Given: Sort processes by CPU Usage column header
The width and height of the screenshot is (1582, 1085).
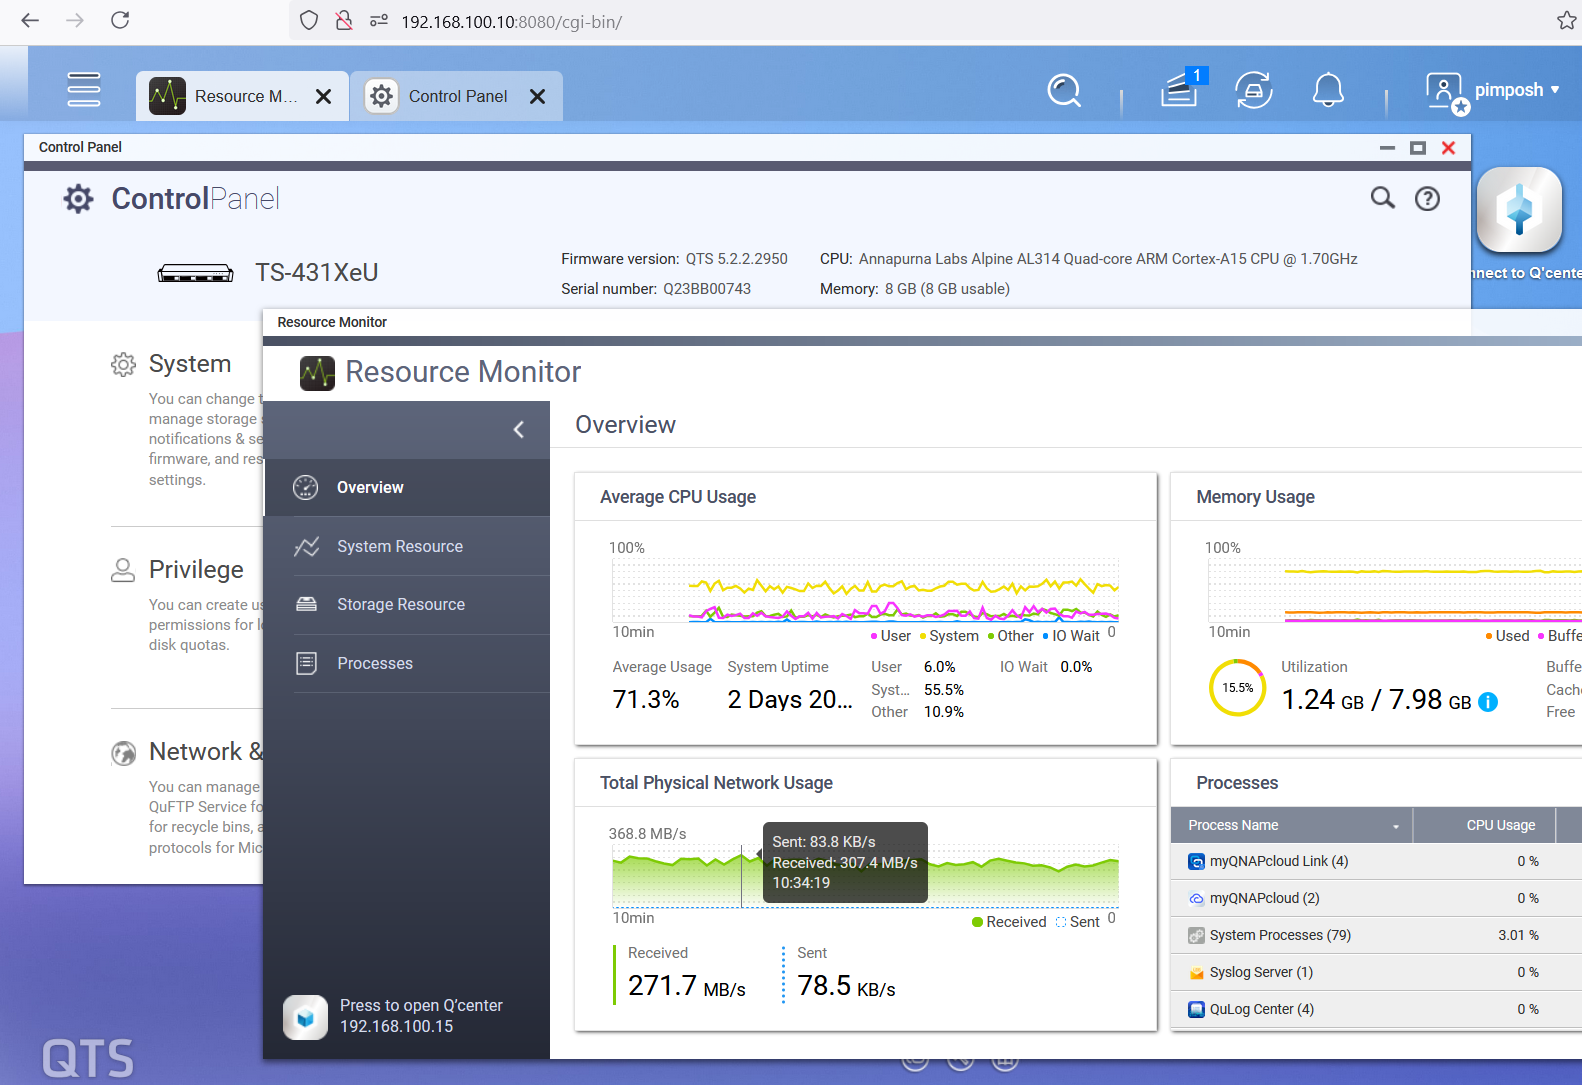Looking at the screenshot, I should point(1484,825).
